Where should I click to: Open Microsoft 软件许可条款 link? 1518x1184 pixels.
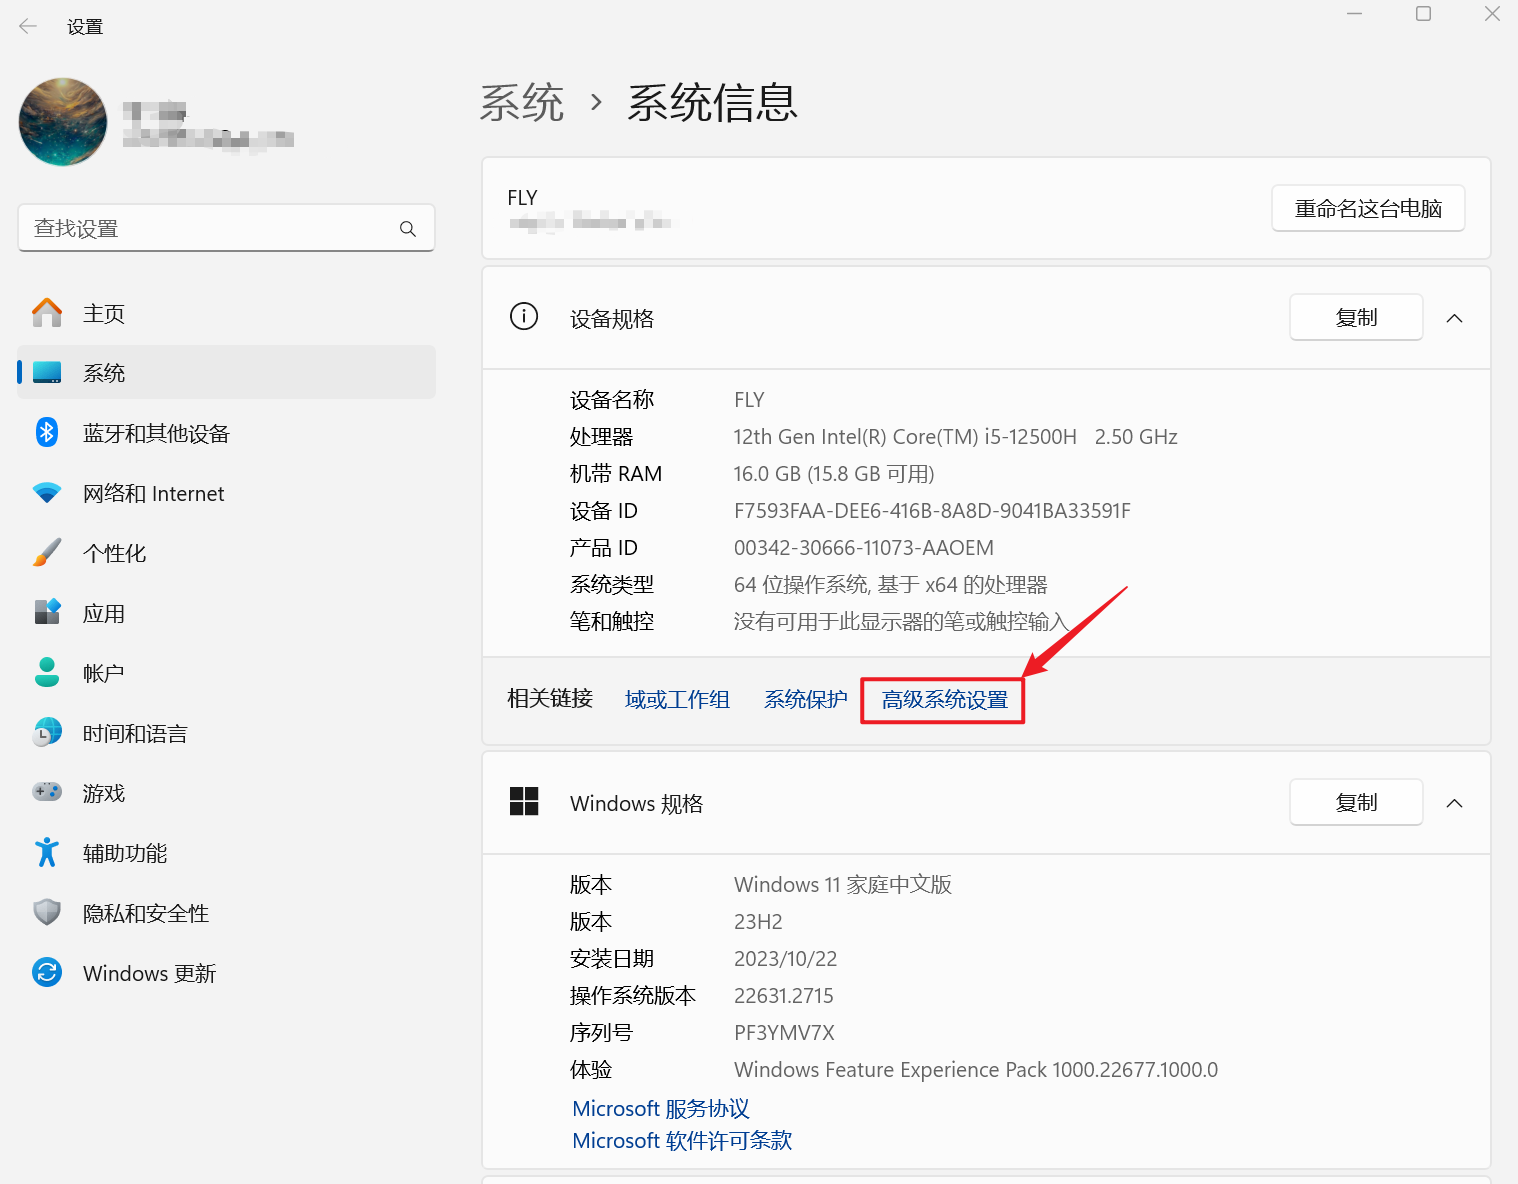point(682,1140)
